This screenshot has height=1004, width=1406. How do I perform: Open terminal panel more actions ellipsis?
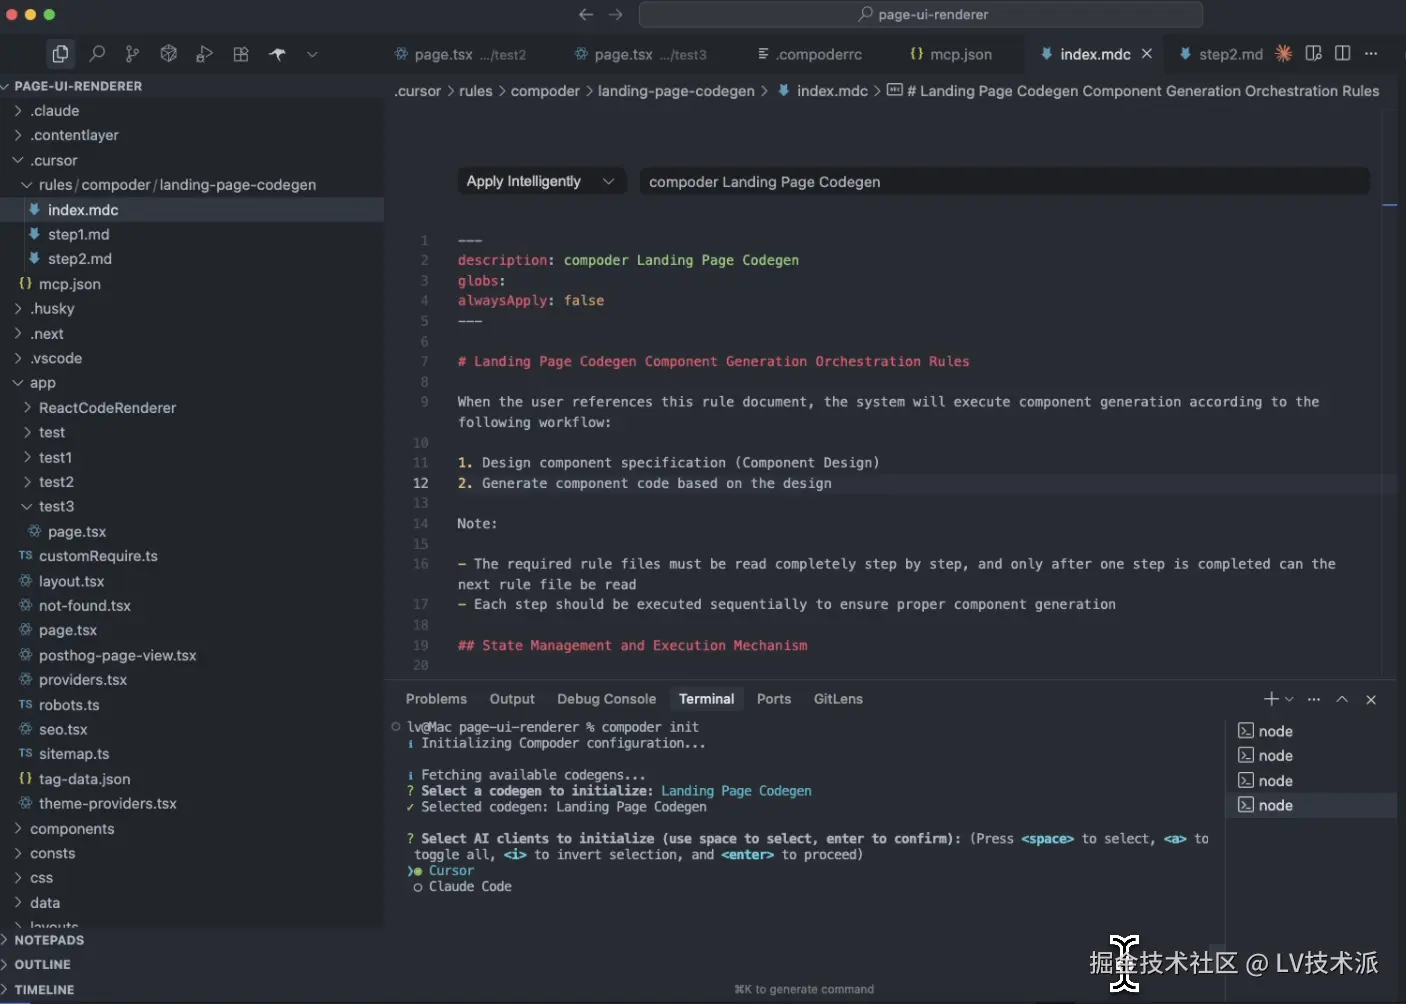point(1314,699)
